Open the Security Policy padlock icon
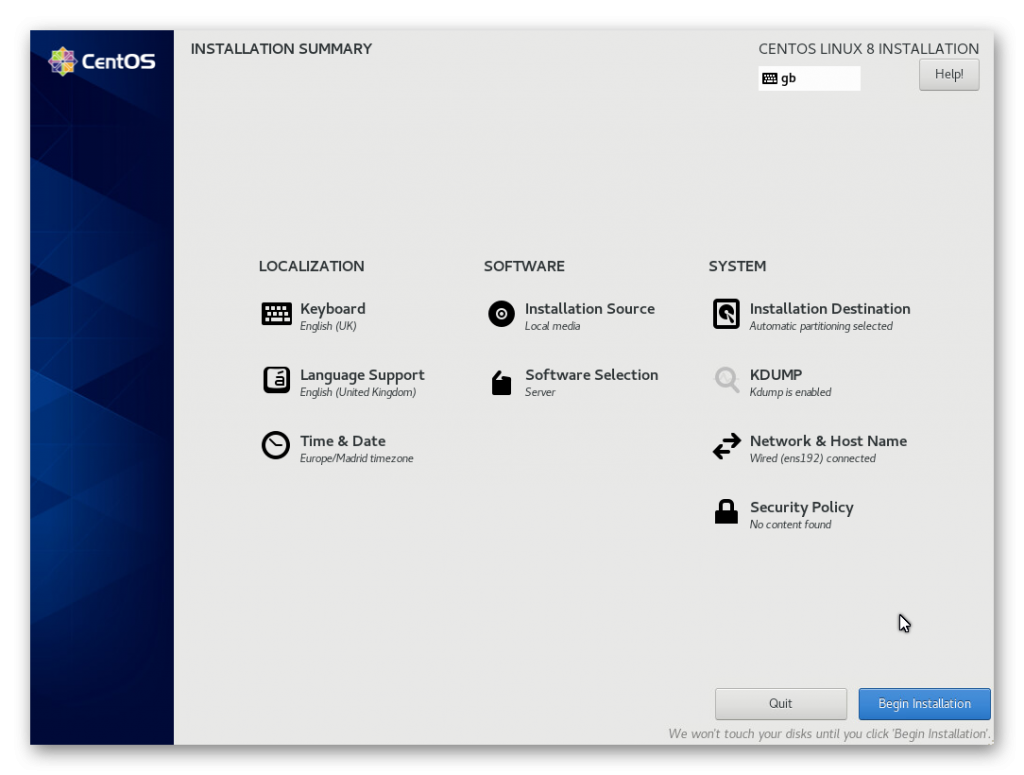 pyautogui.click(x=726, y=512)
